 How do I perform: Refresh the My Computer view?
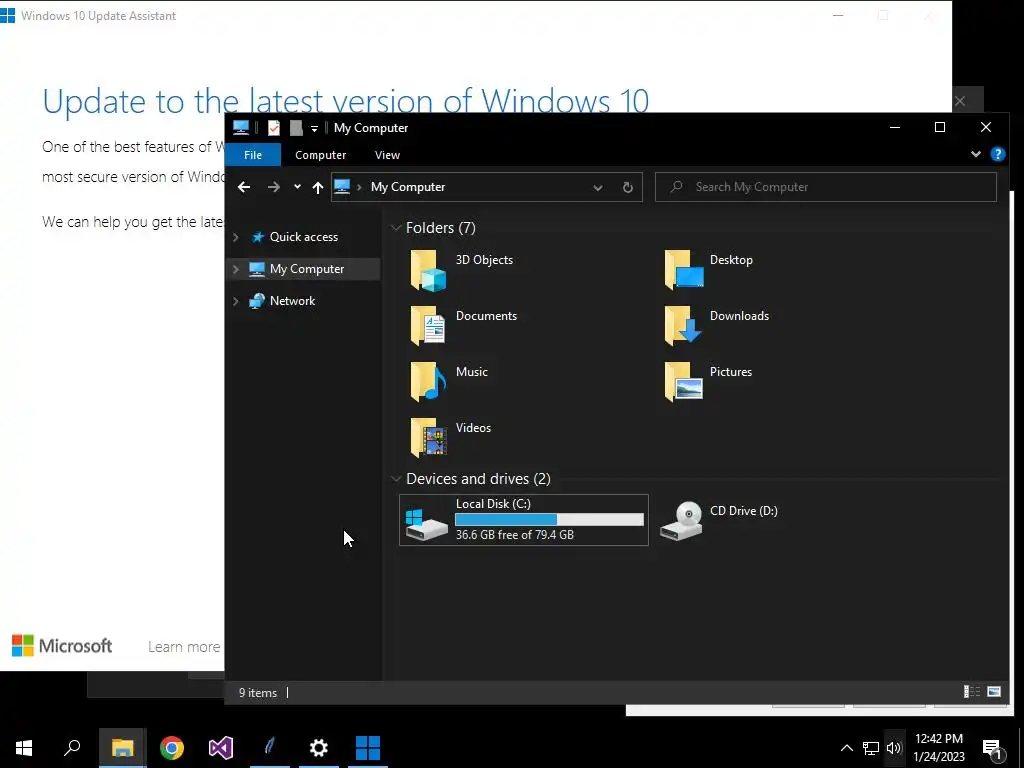click(x=628, y=187)
